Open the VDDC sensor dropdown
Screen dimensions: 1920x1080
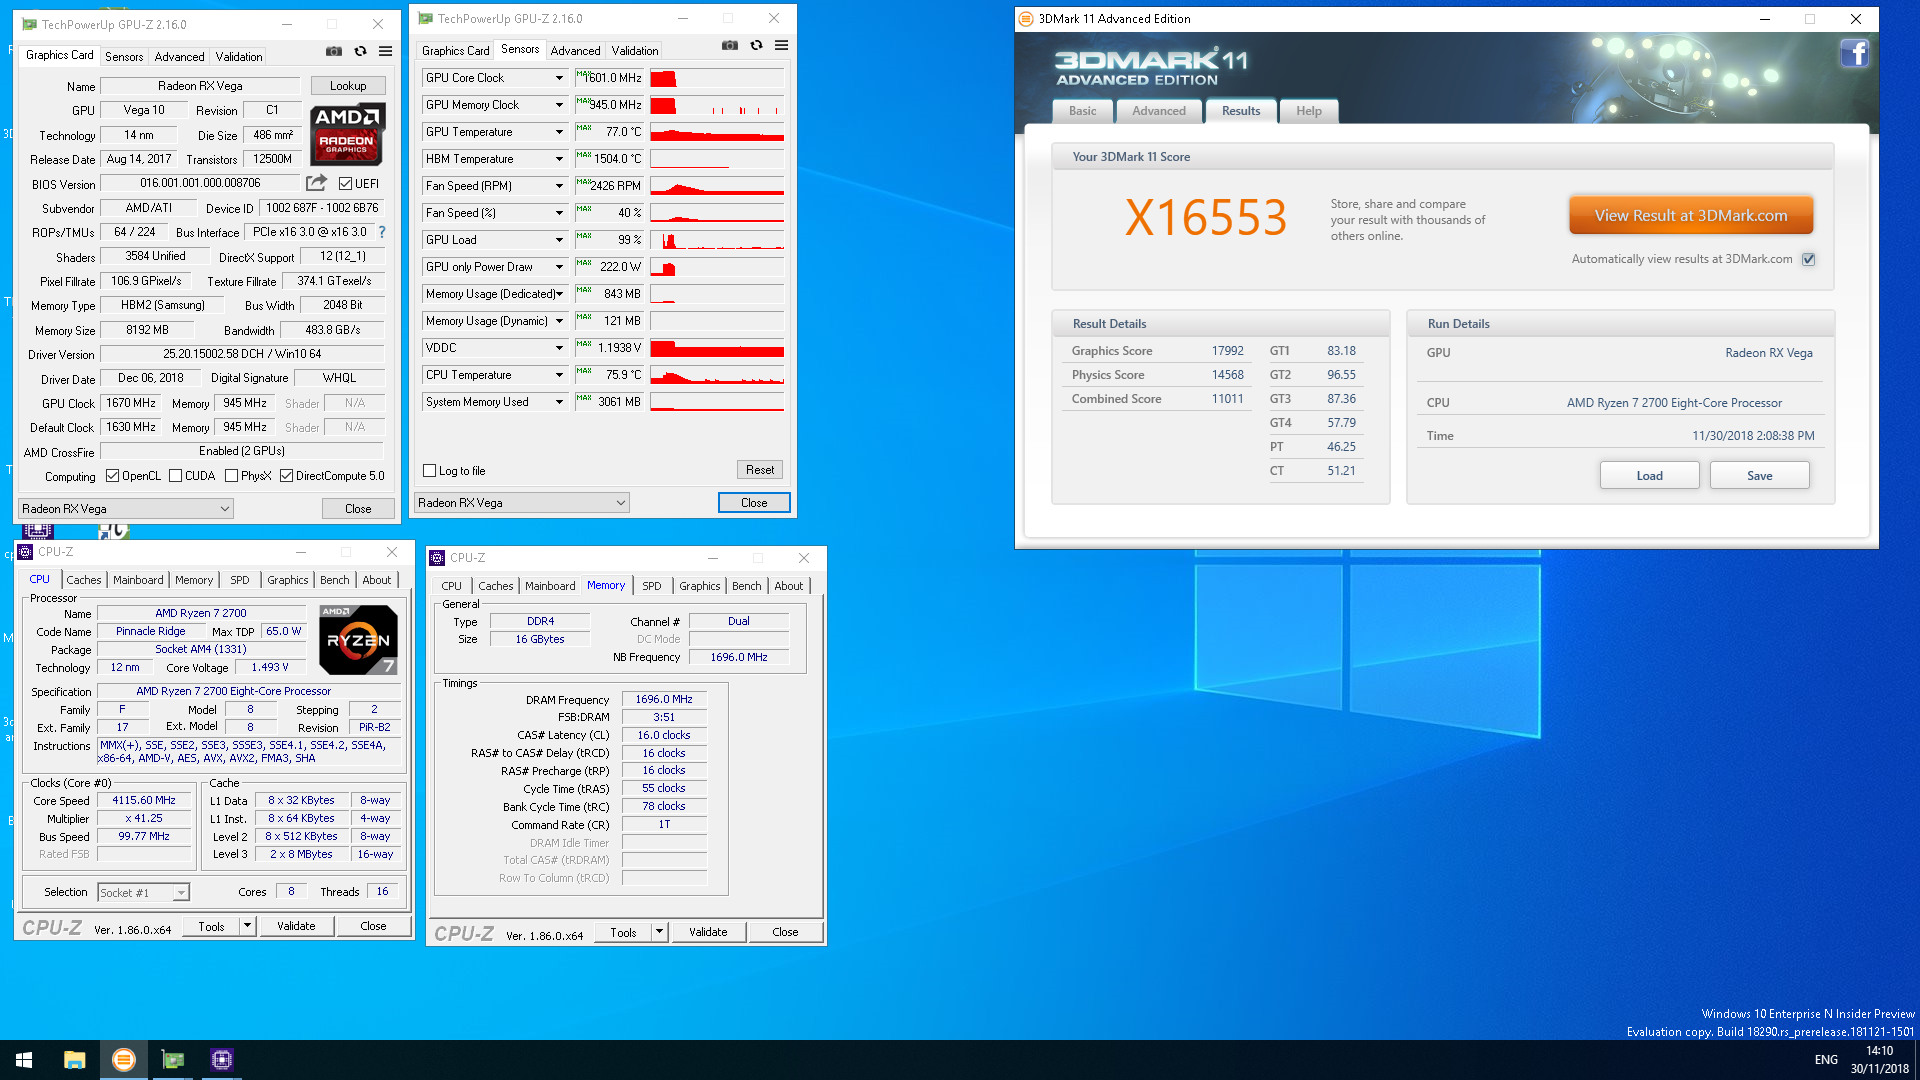(x=559, y=348)
